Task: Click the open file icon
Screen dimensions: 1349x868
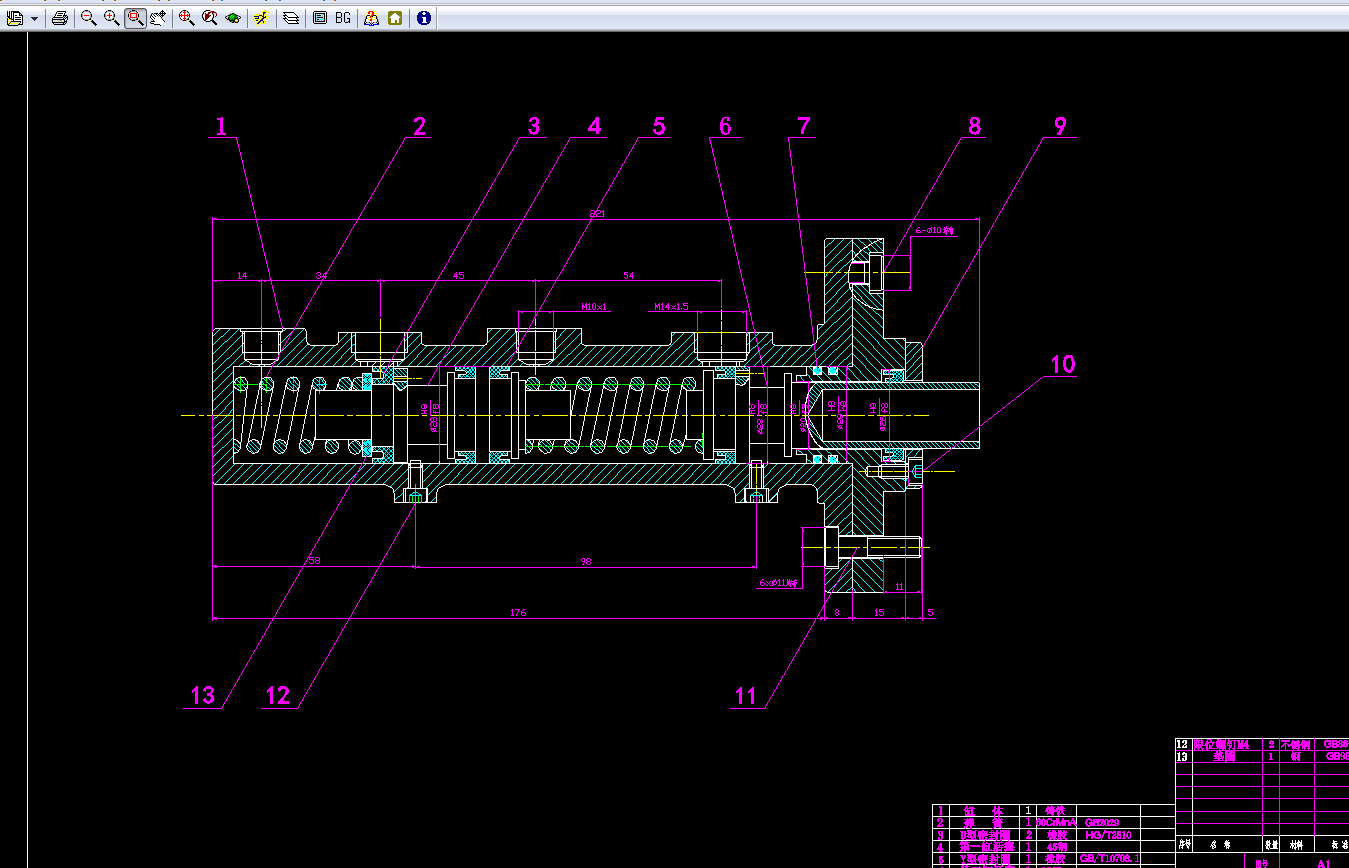Action: pyautogui.click(x=14, y=18)
